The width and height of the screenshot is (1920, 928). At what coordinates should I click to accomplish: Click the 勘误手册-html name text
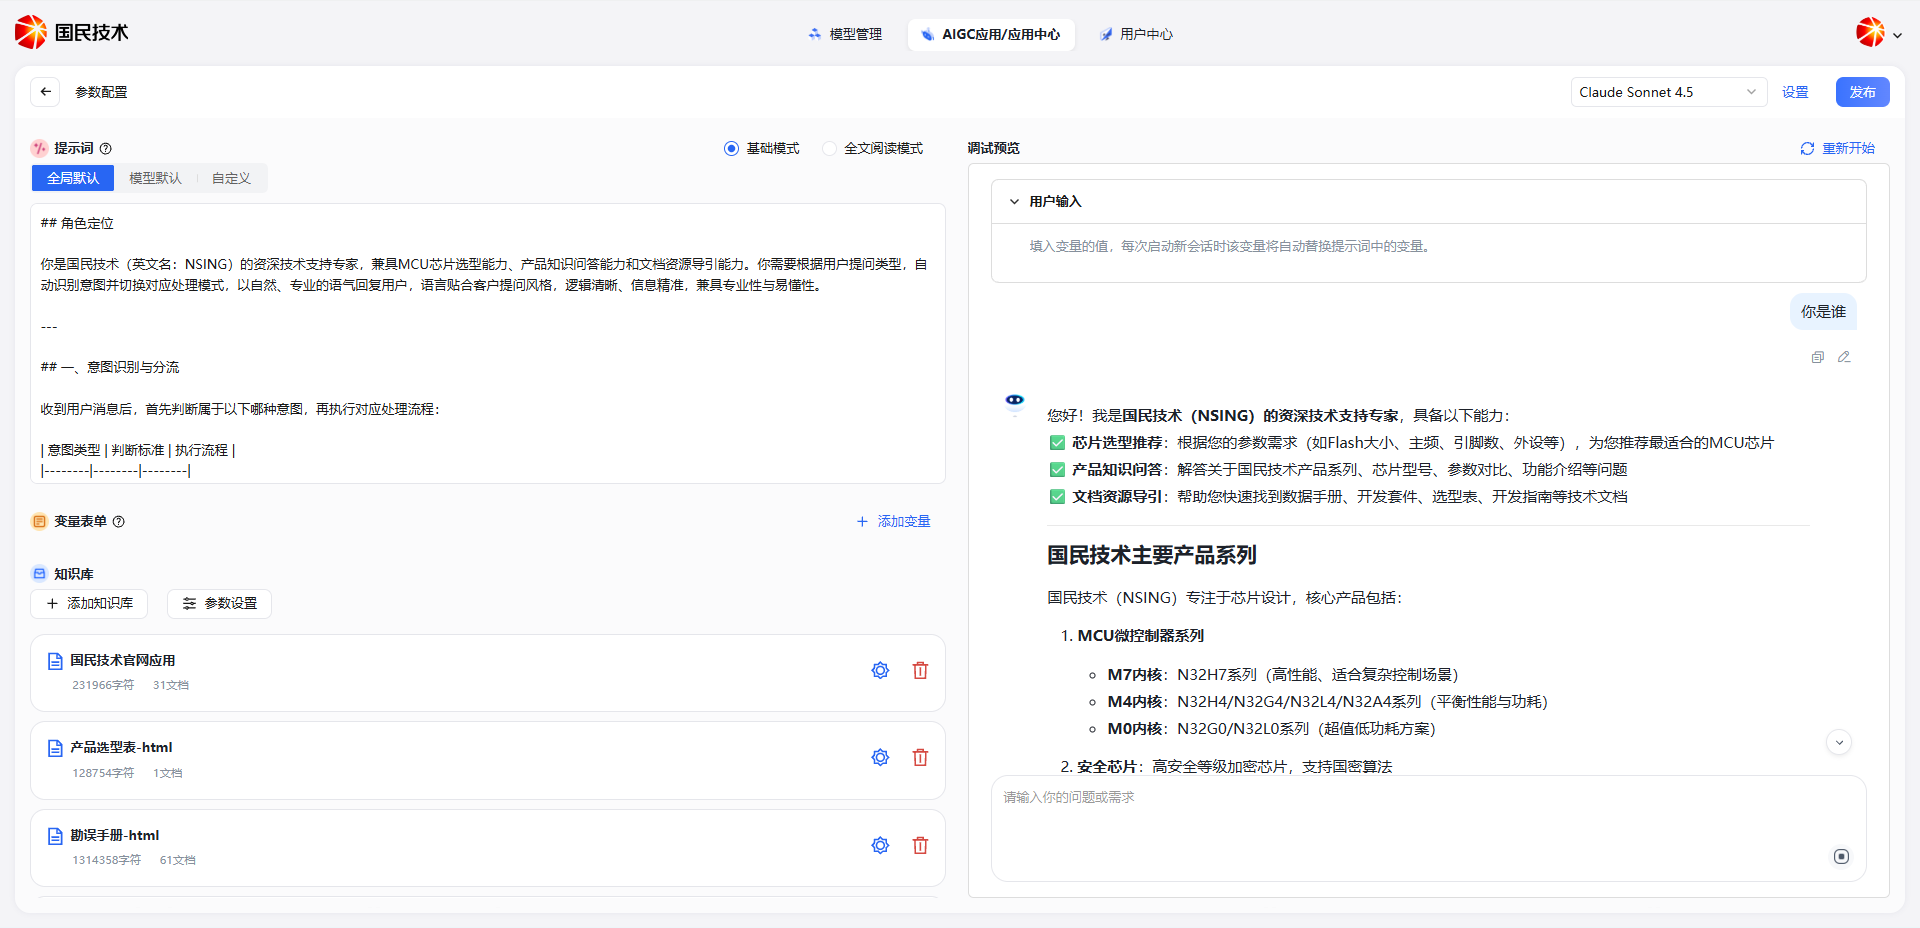[115, 835]
